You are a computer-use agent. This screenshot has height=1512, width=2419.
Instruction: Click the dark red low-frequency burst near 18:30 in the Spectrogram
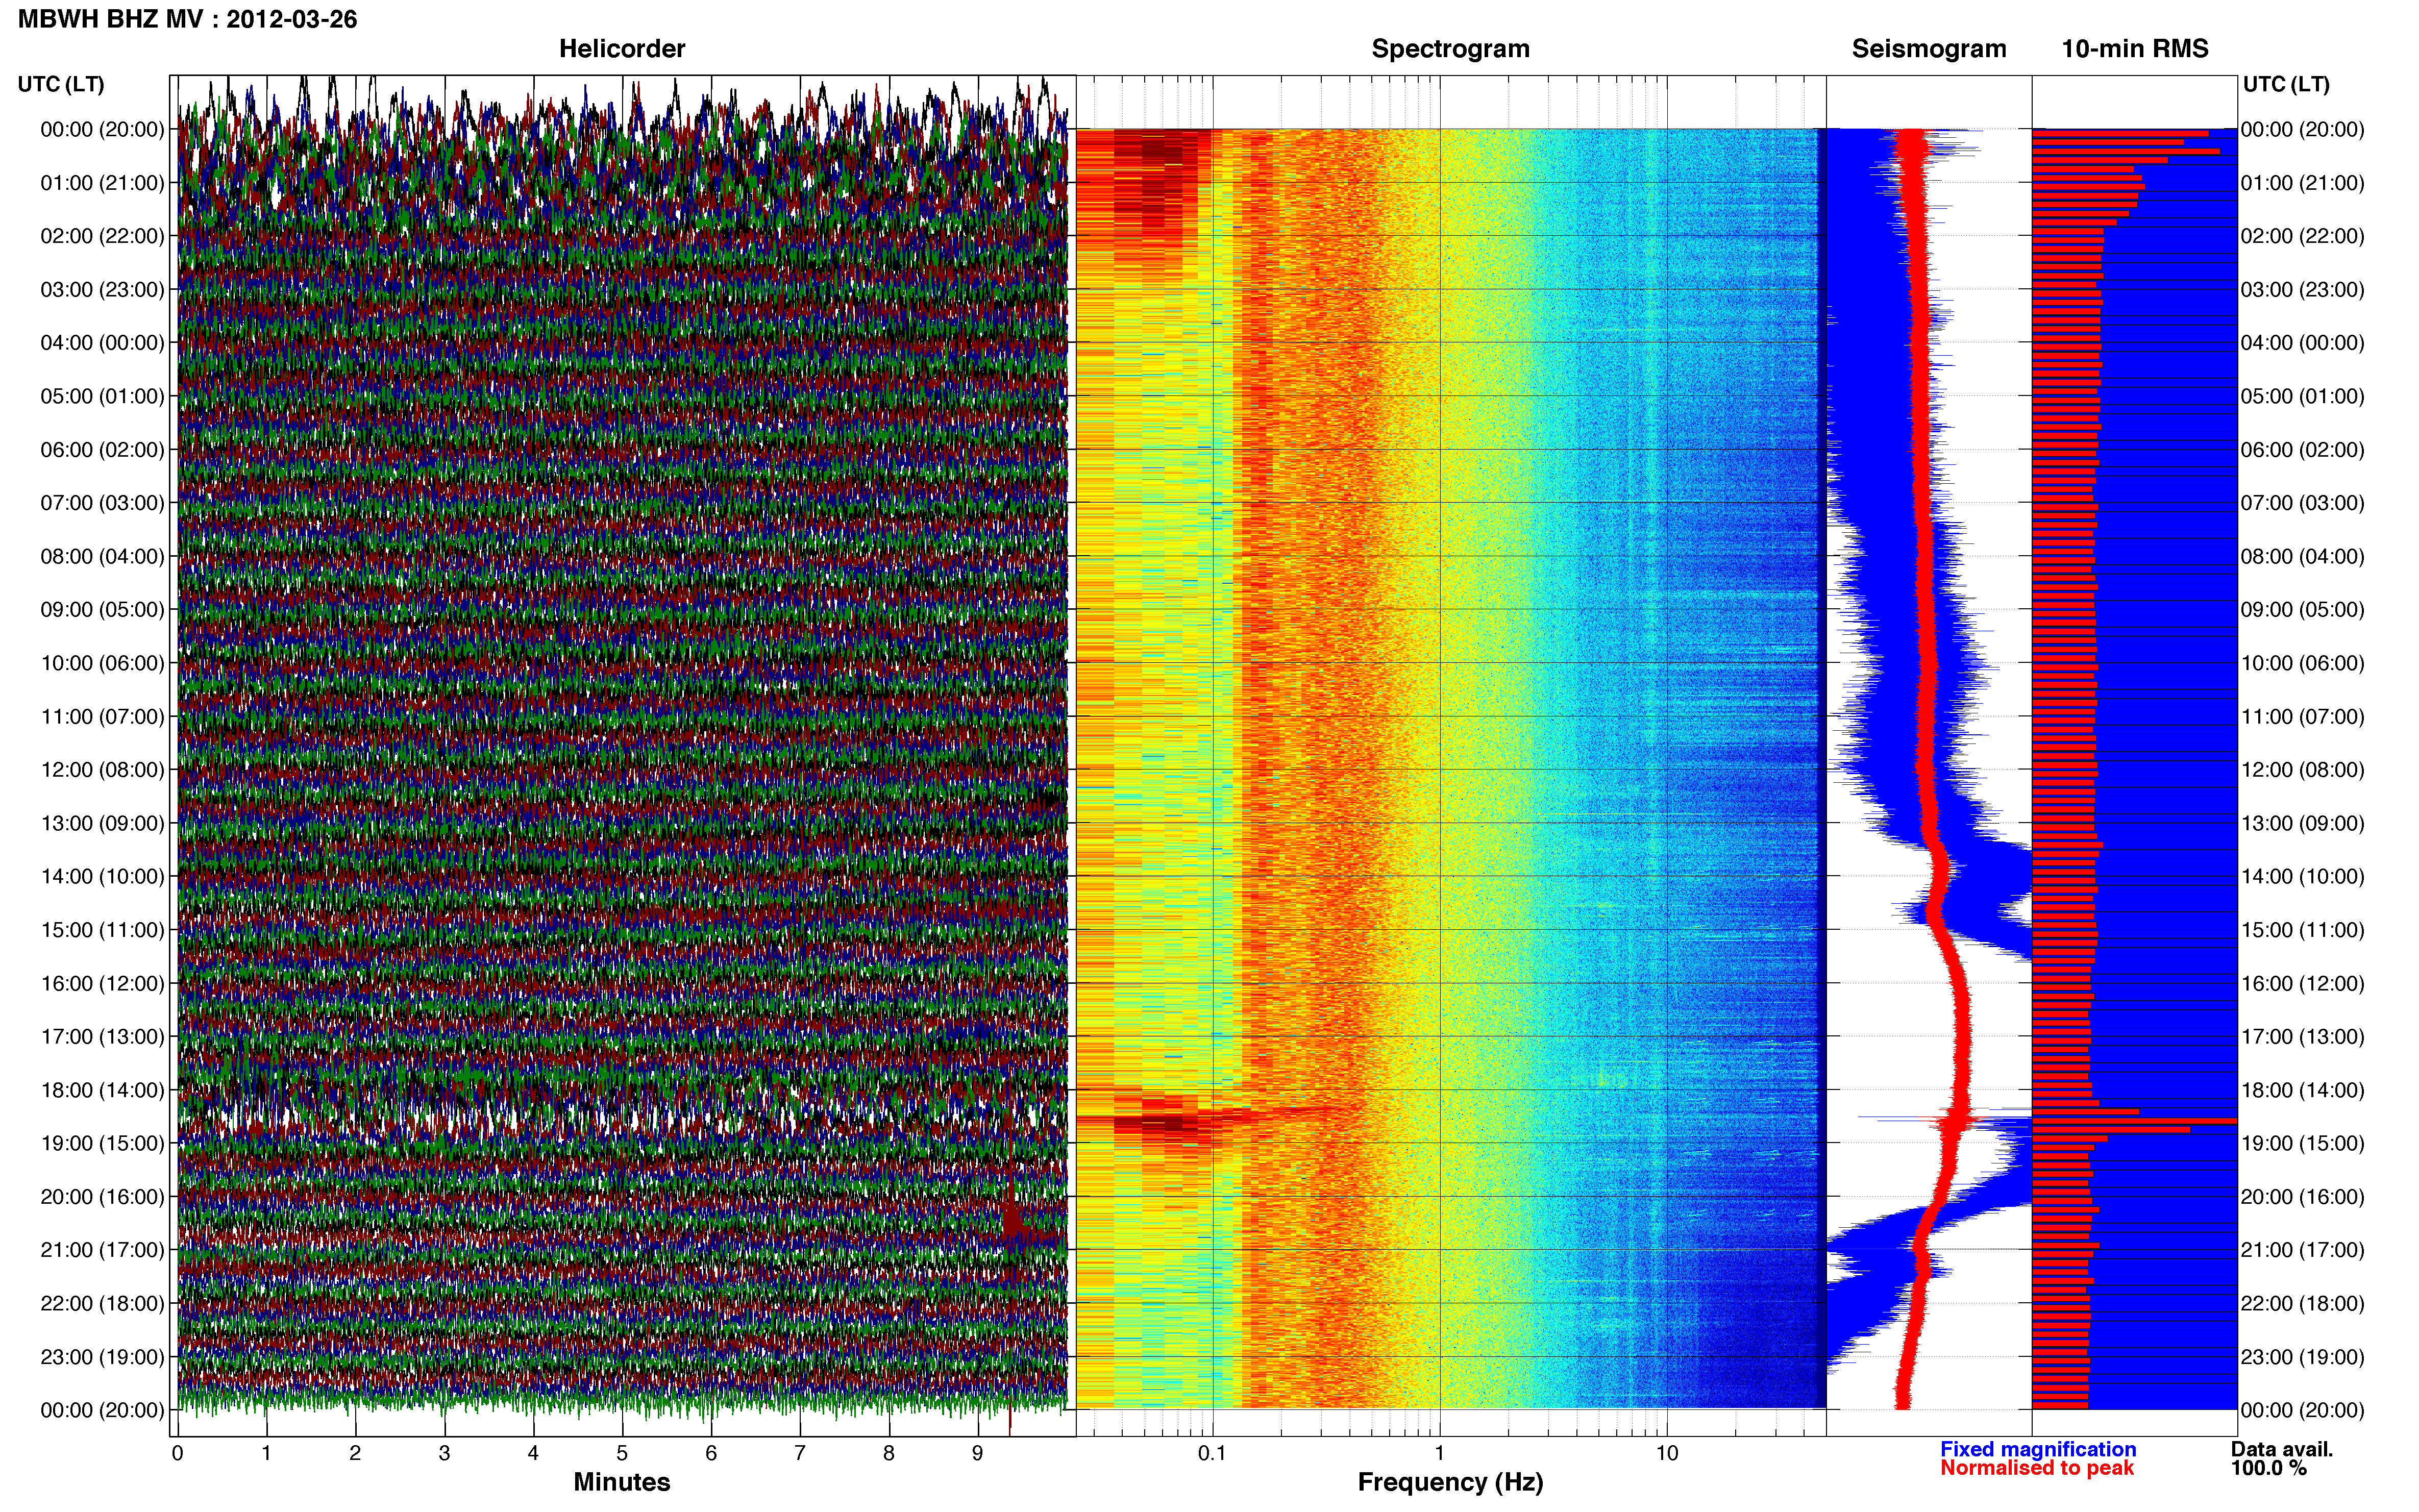coord(1168,1125)
